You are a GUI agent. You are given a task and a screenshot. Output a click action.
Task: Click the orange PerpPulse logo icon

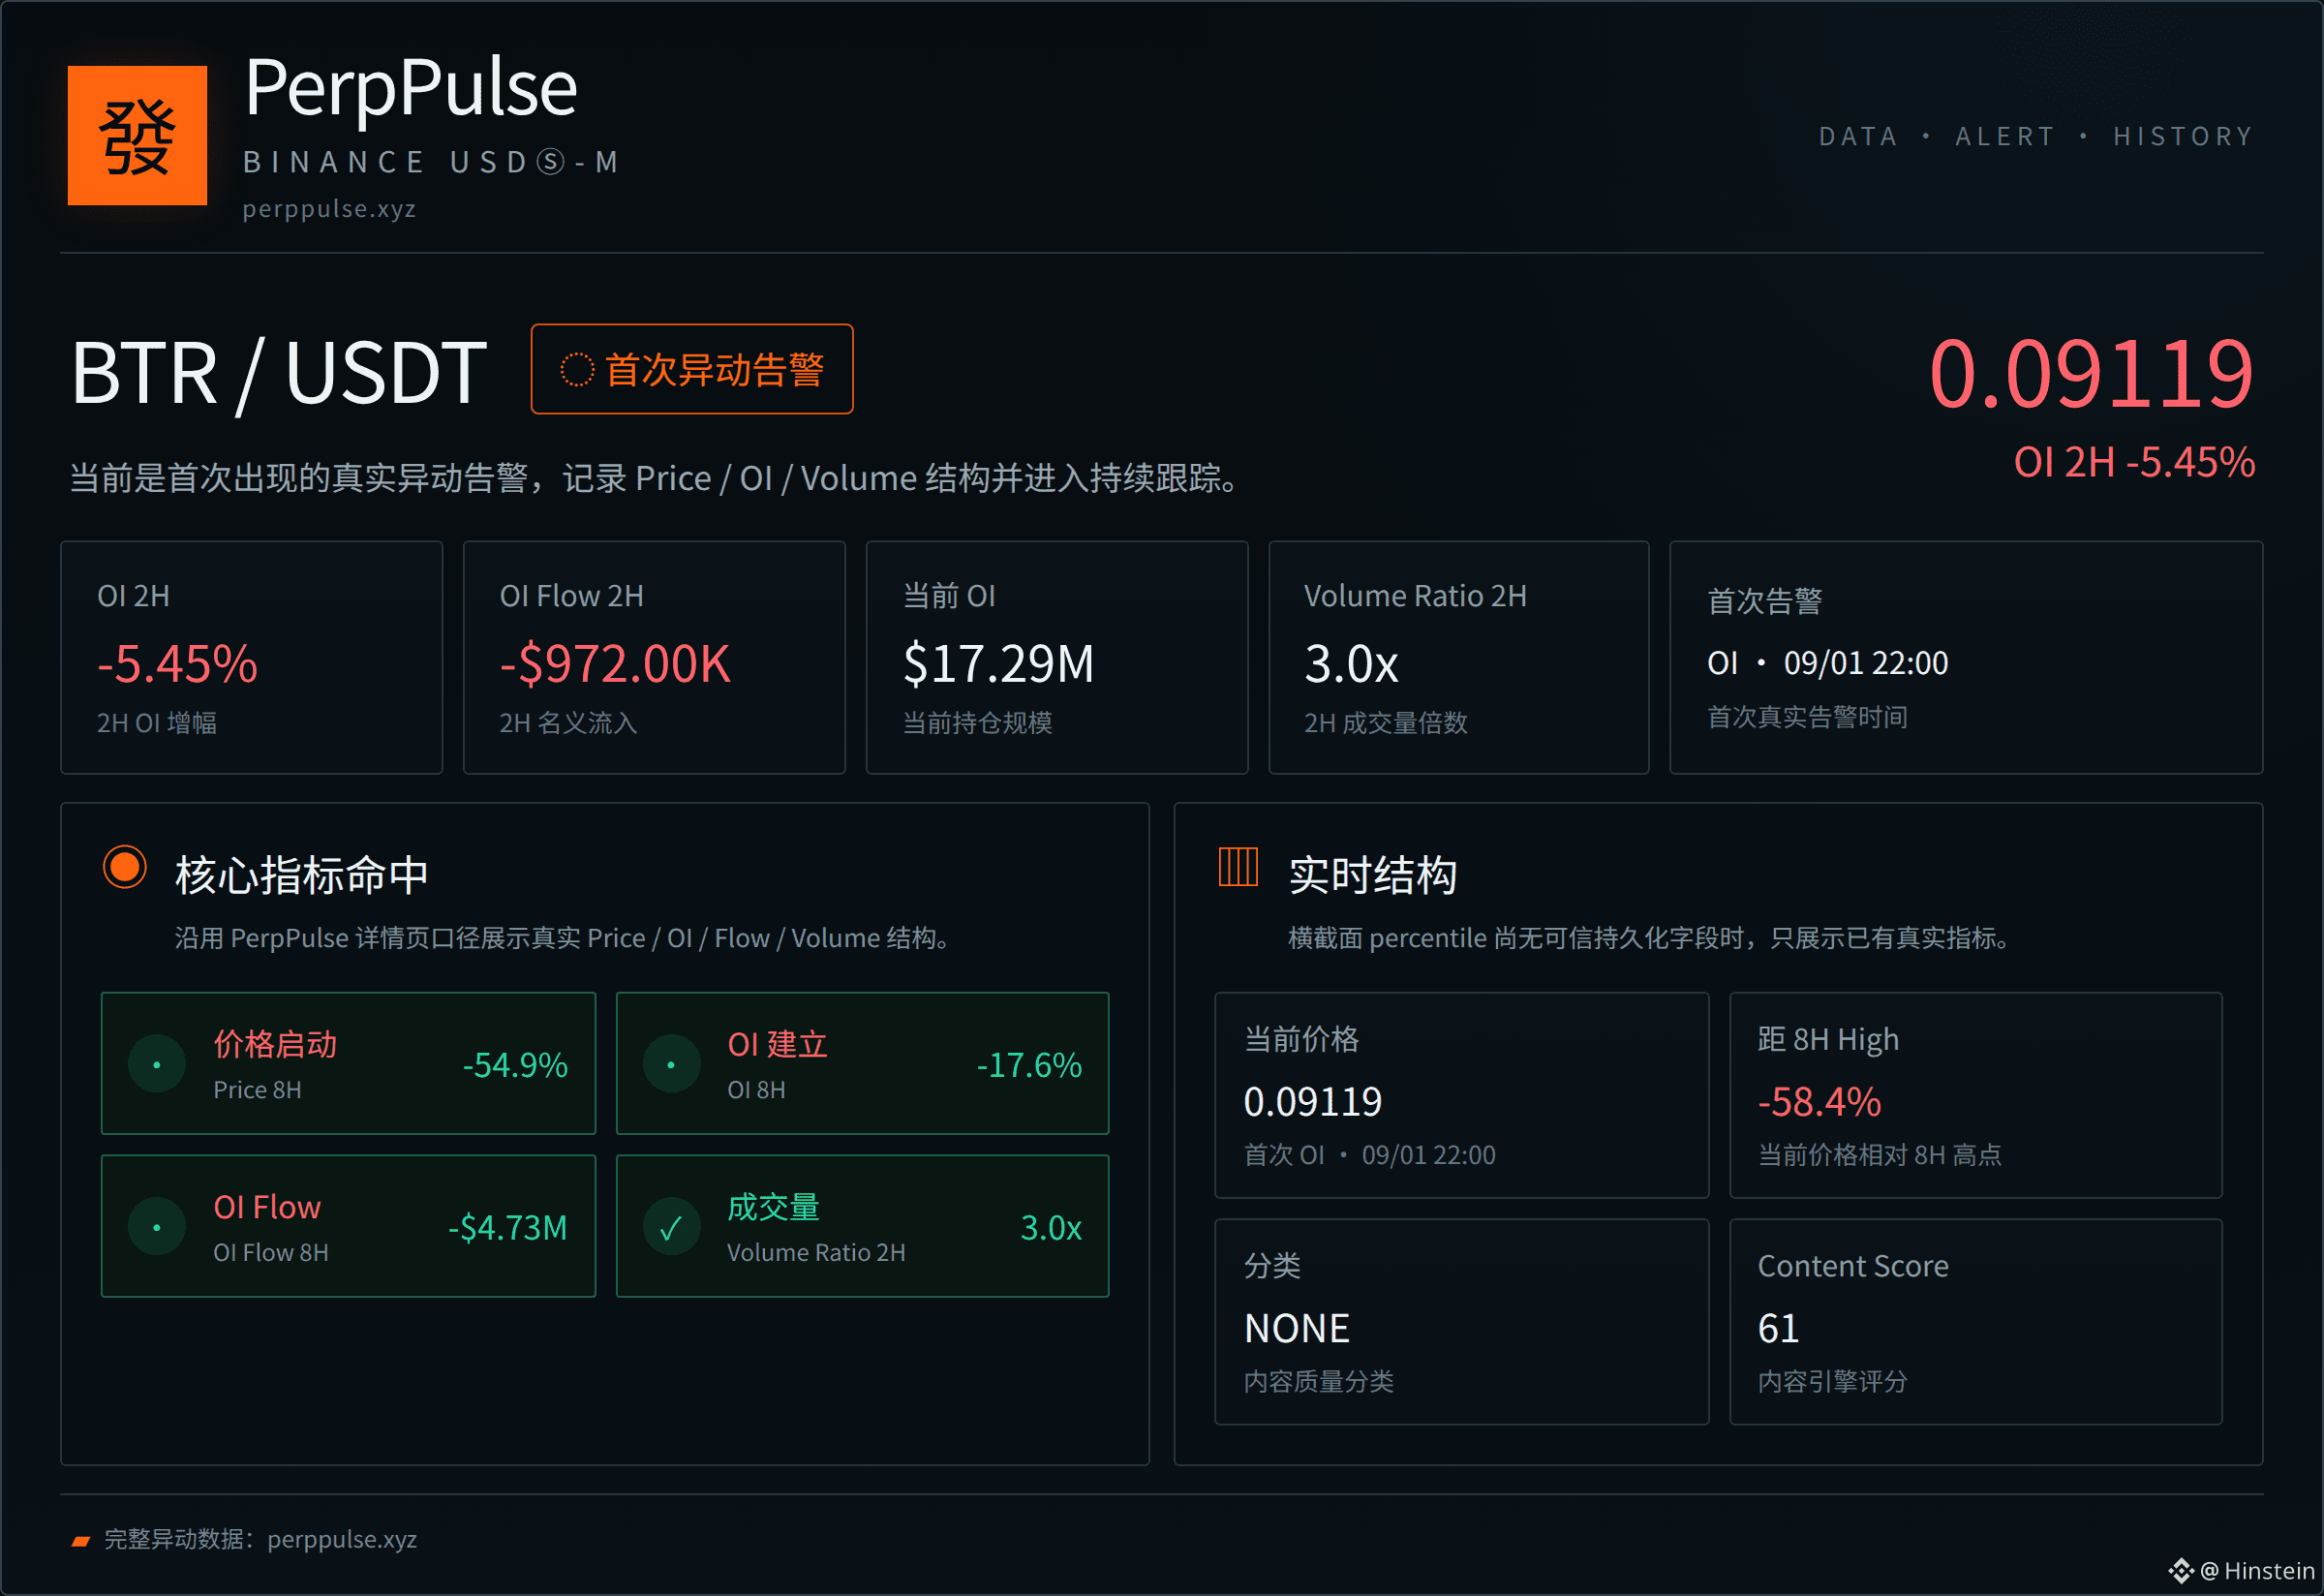[137, 135]
